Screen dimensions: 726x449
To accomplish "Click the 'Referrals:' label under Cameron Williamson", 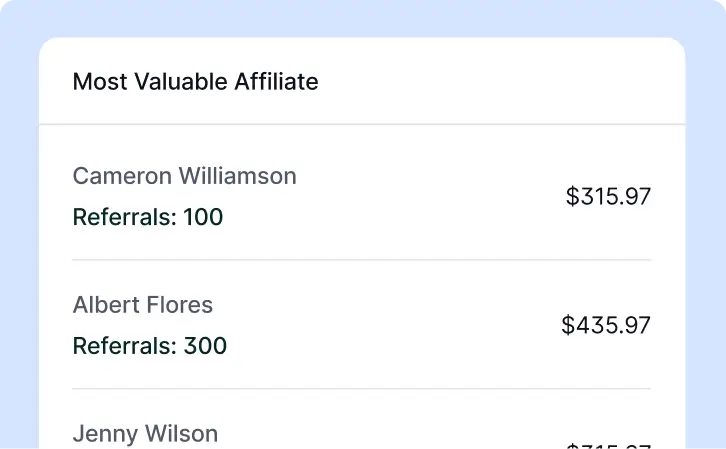I will pyautogui.click(x=124, y=217).
